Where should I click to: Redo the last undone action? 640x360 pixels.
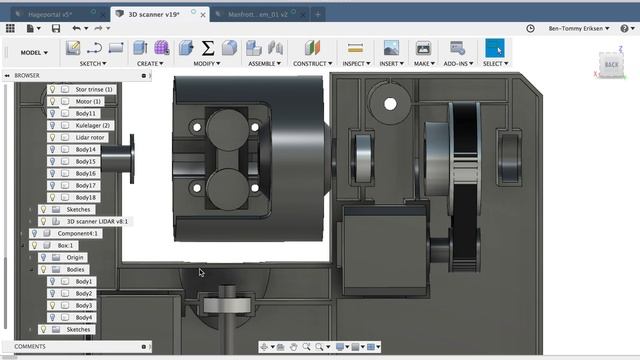tap(98, 28)
